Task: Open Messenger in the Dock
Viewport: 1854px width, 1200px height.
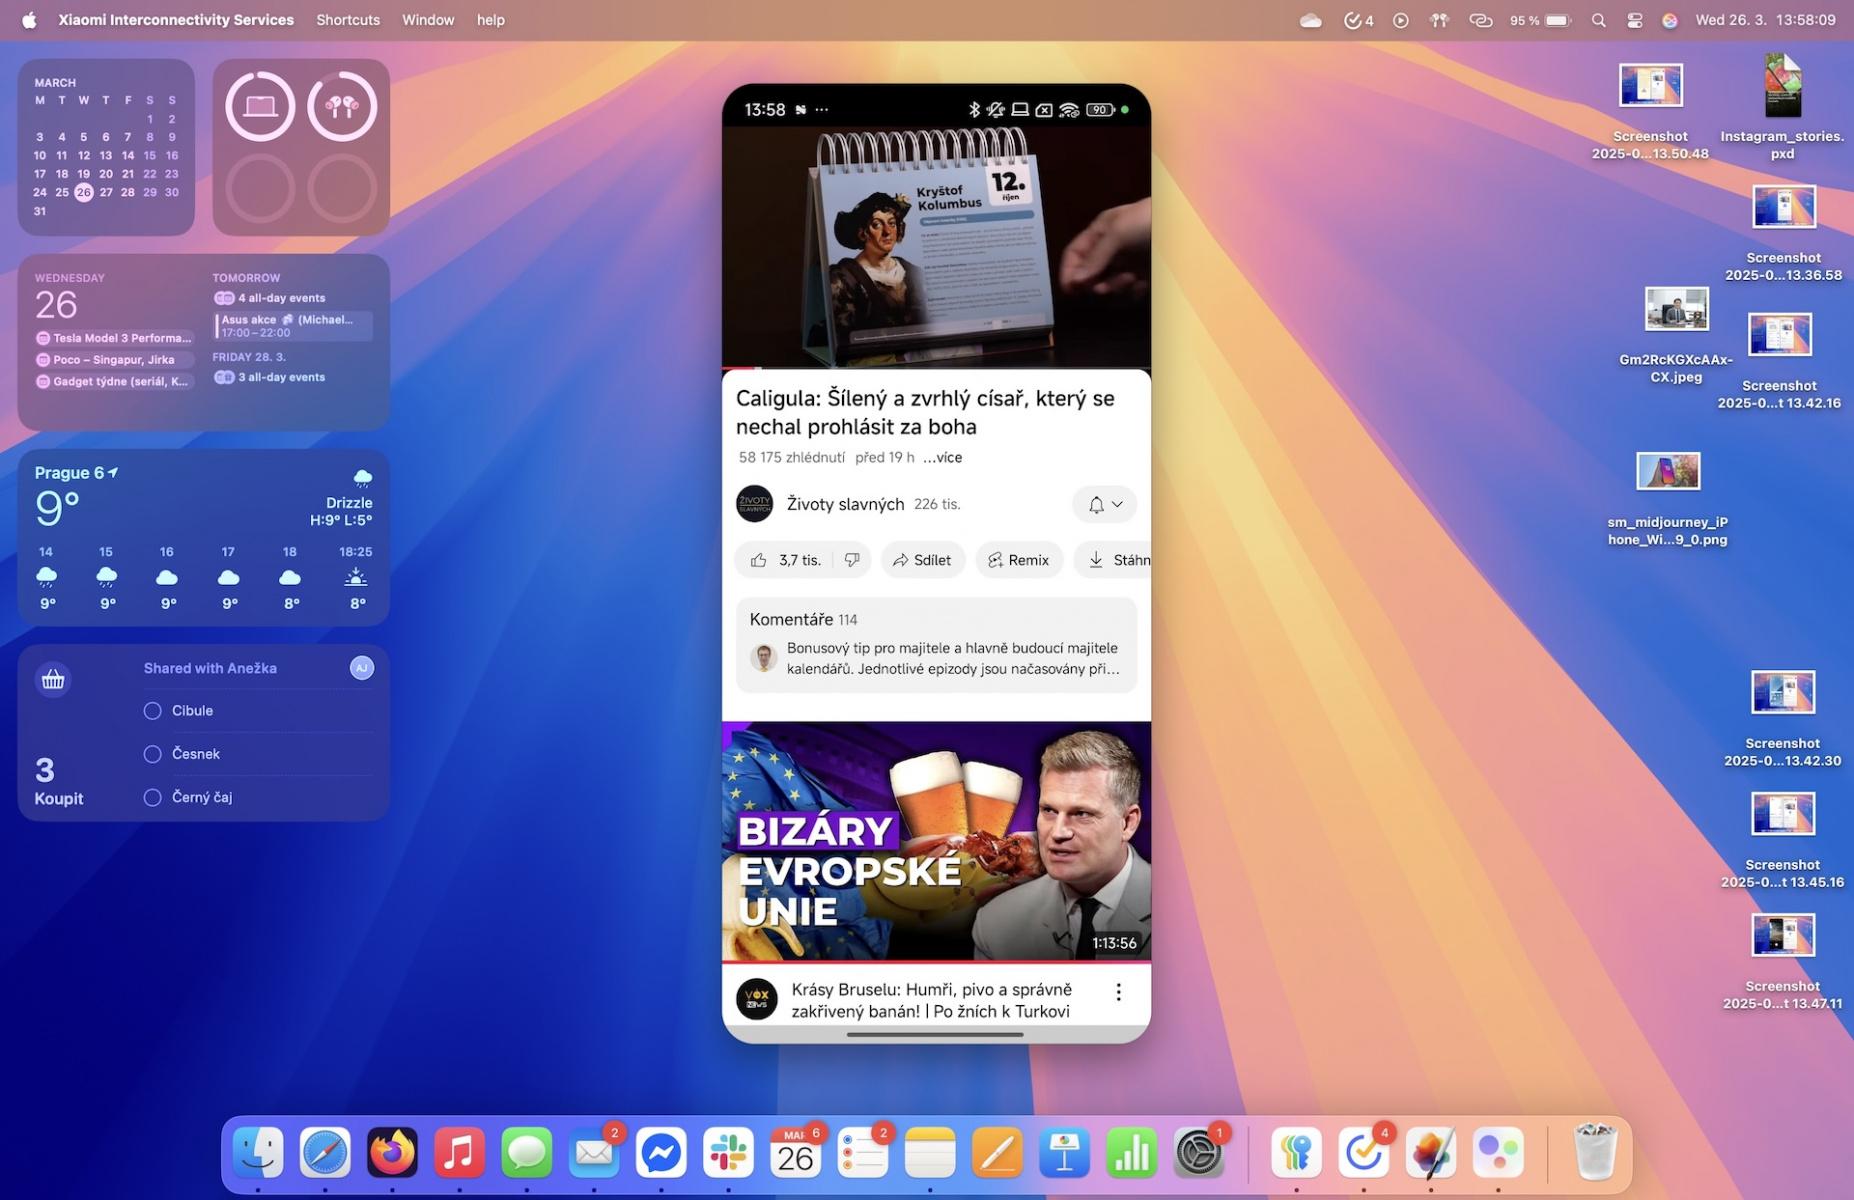Action: click(661, 1153)
